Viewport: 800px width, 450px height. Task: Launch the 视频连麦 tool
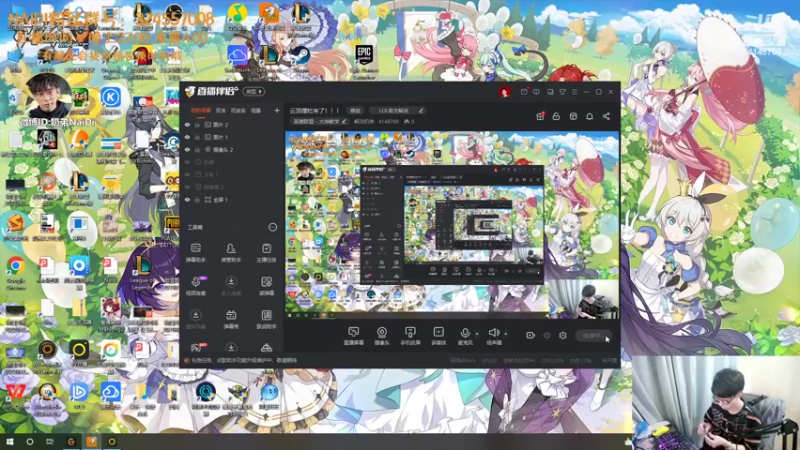tap(195, 286)
